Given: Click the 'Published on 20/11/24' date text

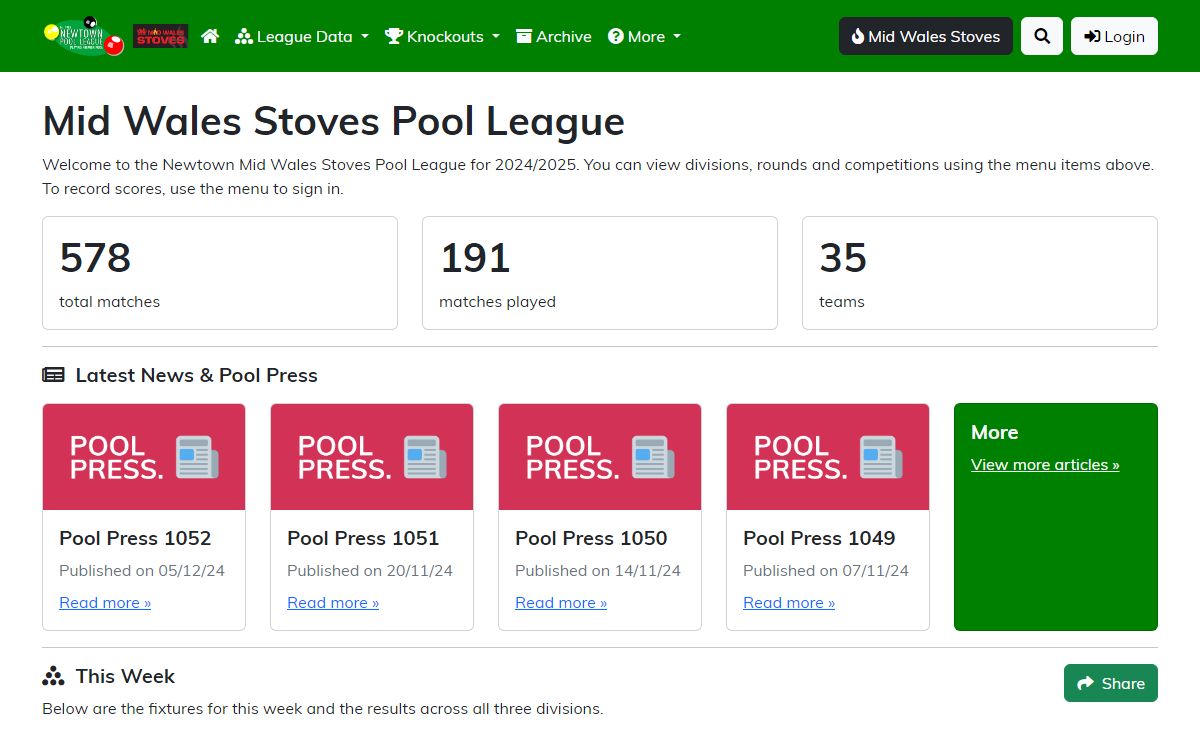Looking at the screenshot, I should [370, 570].
